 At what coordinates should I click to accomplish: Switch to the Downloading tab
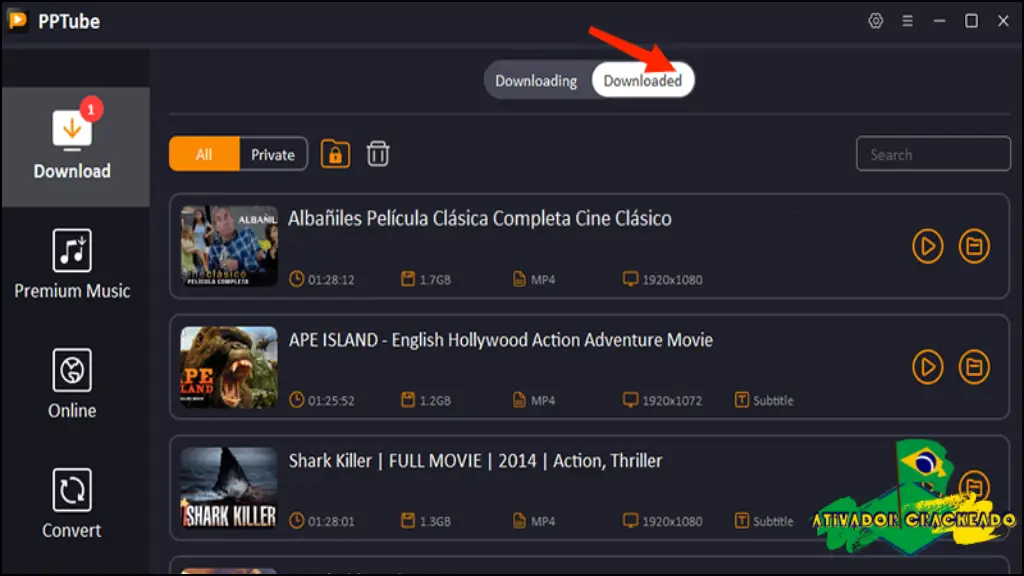click(536, 81)
